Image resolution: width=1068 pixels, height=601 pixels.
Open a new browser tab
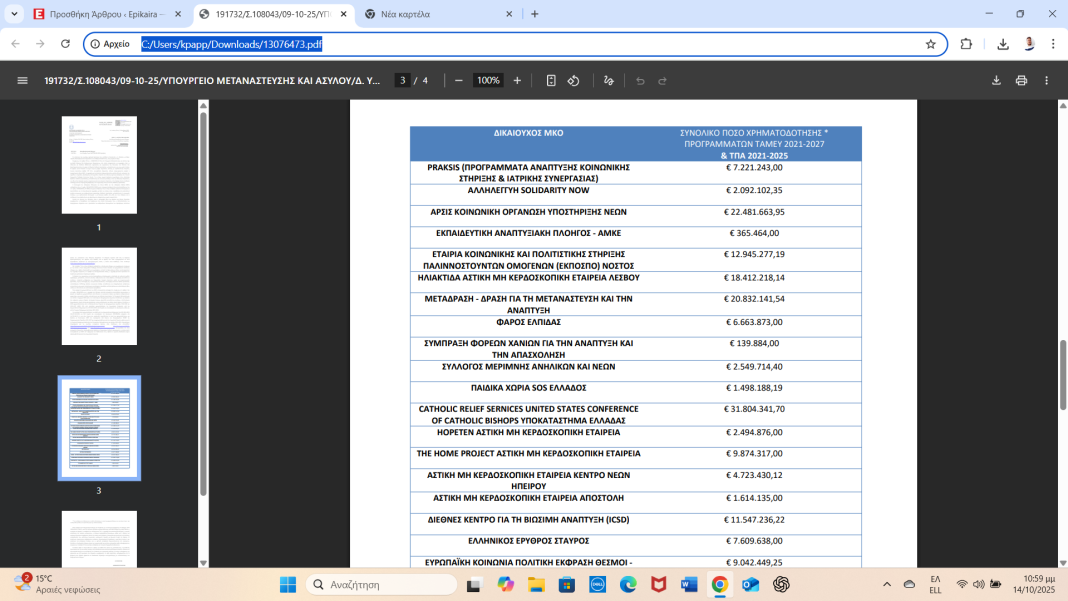coord(535,14)
